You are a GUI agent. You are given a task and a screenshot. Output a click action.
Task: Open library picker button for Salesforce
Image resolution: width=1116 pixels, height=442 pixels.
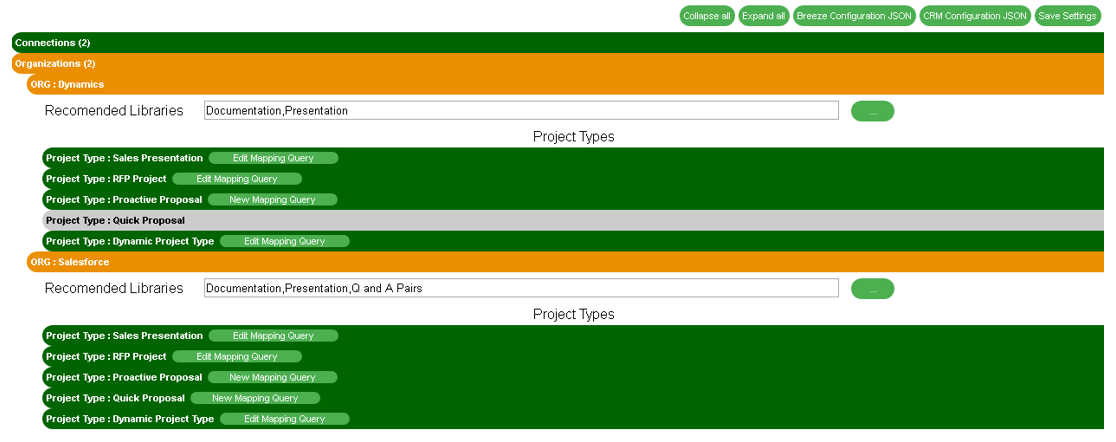pos(873,289)
